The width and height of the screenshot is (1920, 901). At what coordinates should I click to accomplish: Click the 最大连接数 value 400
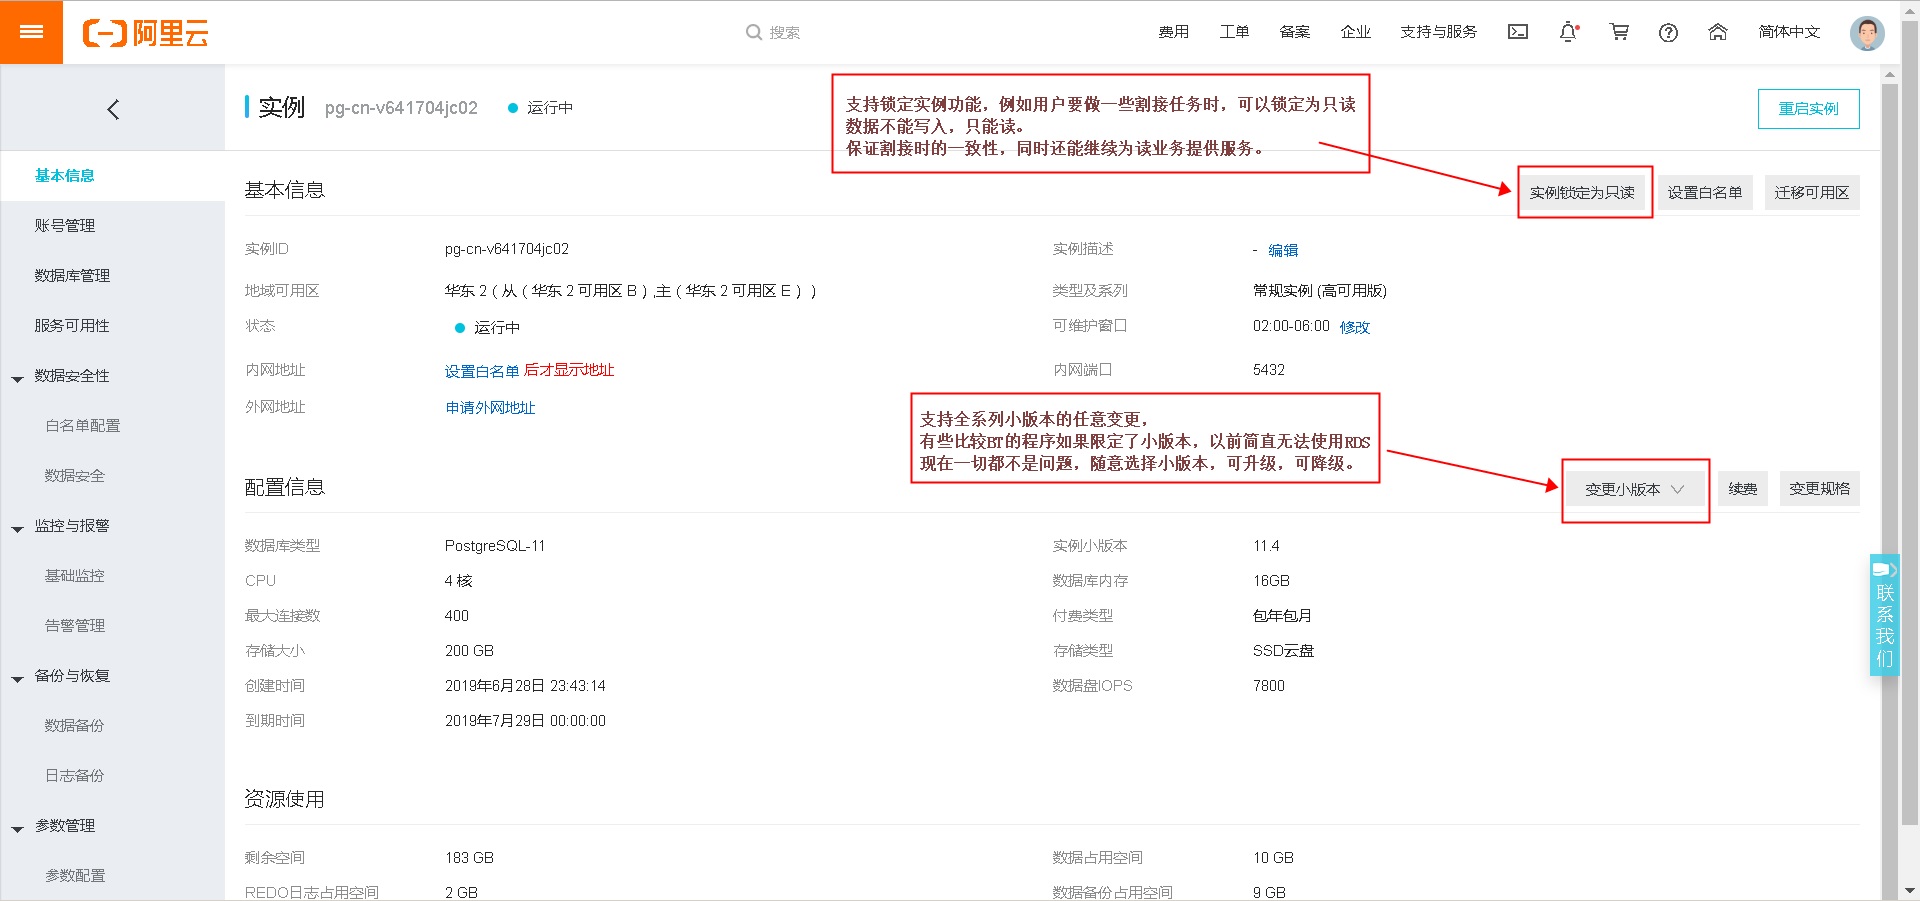pos(457,616)
